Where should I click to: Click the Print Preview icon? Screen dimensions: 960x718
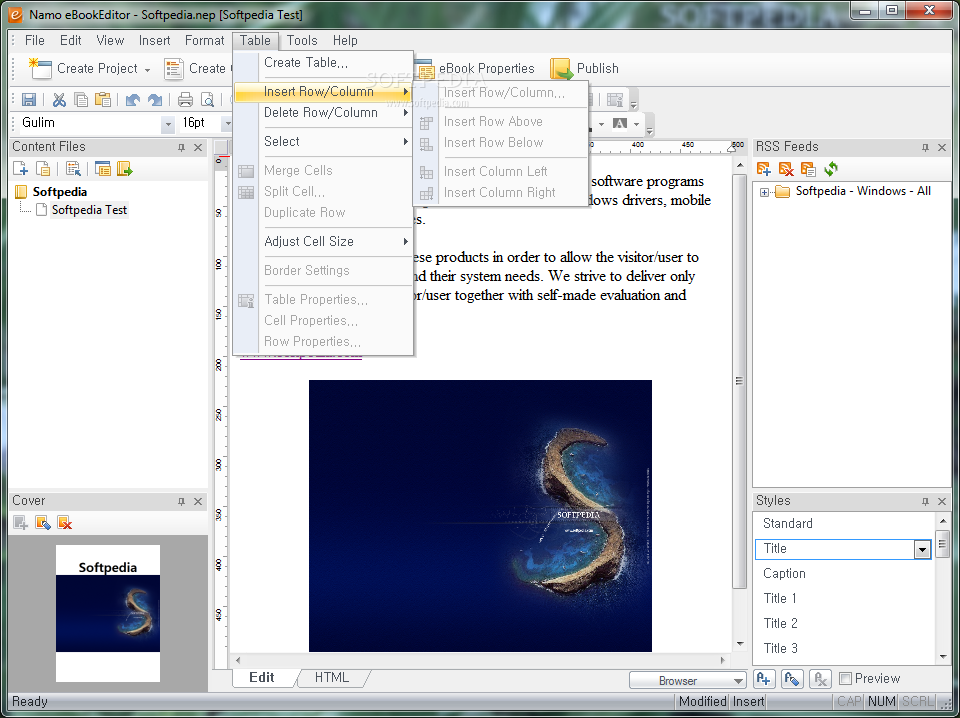[208, 99]
